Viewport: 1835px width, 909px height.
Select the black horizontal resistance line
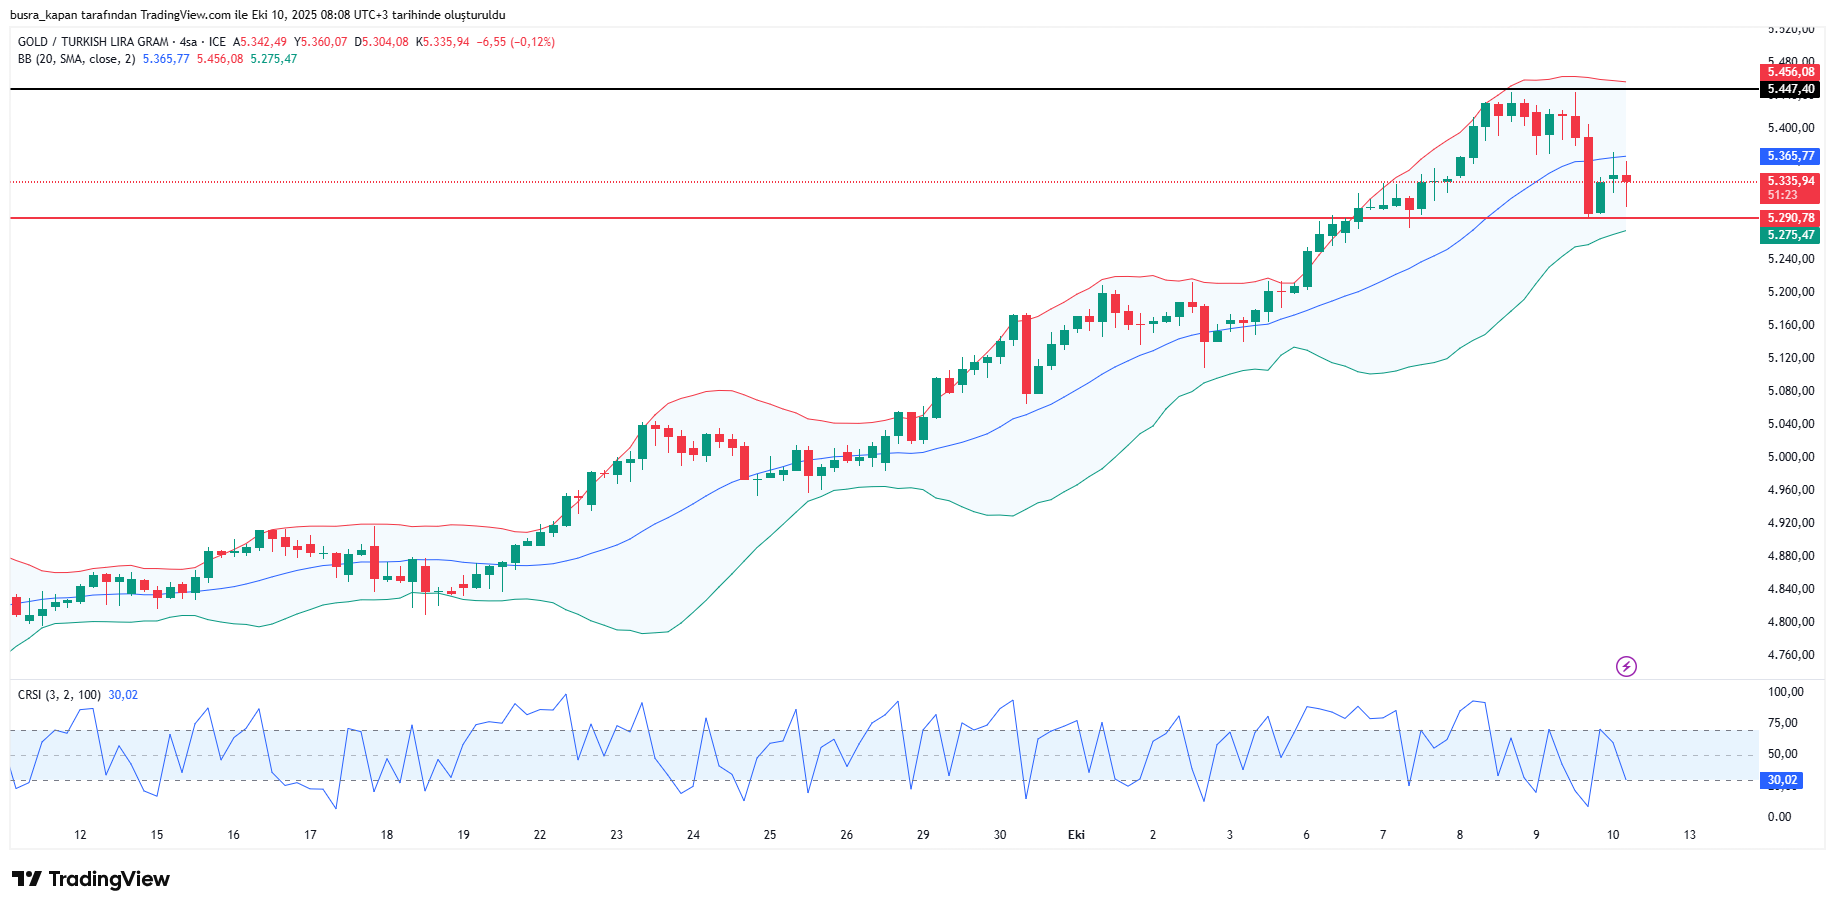point(700,89)
